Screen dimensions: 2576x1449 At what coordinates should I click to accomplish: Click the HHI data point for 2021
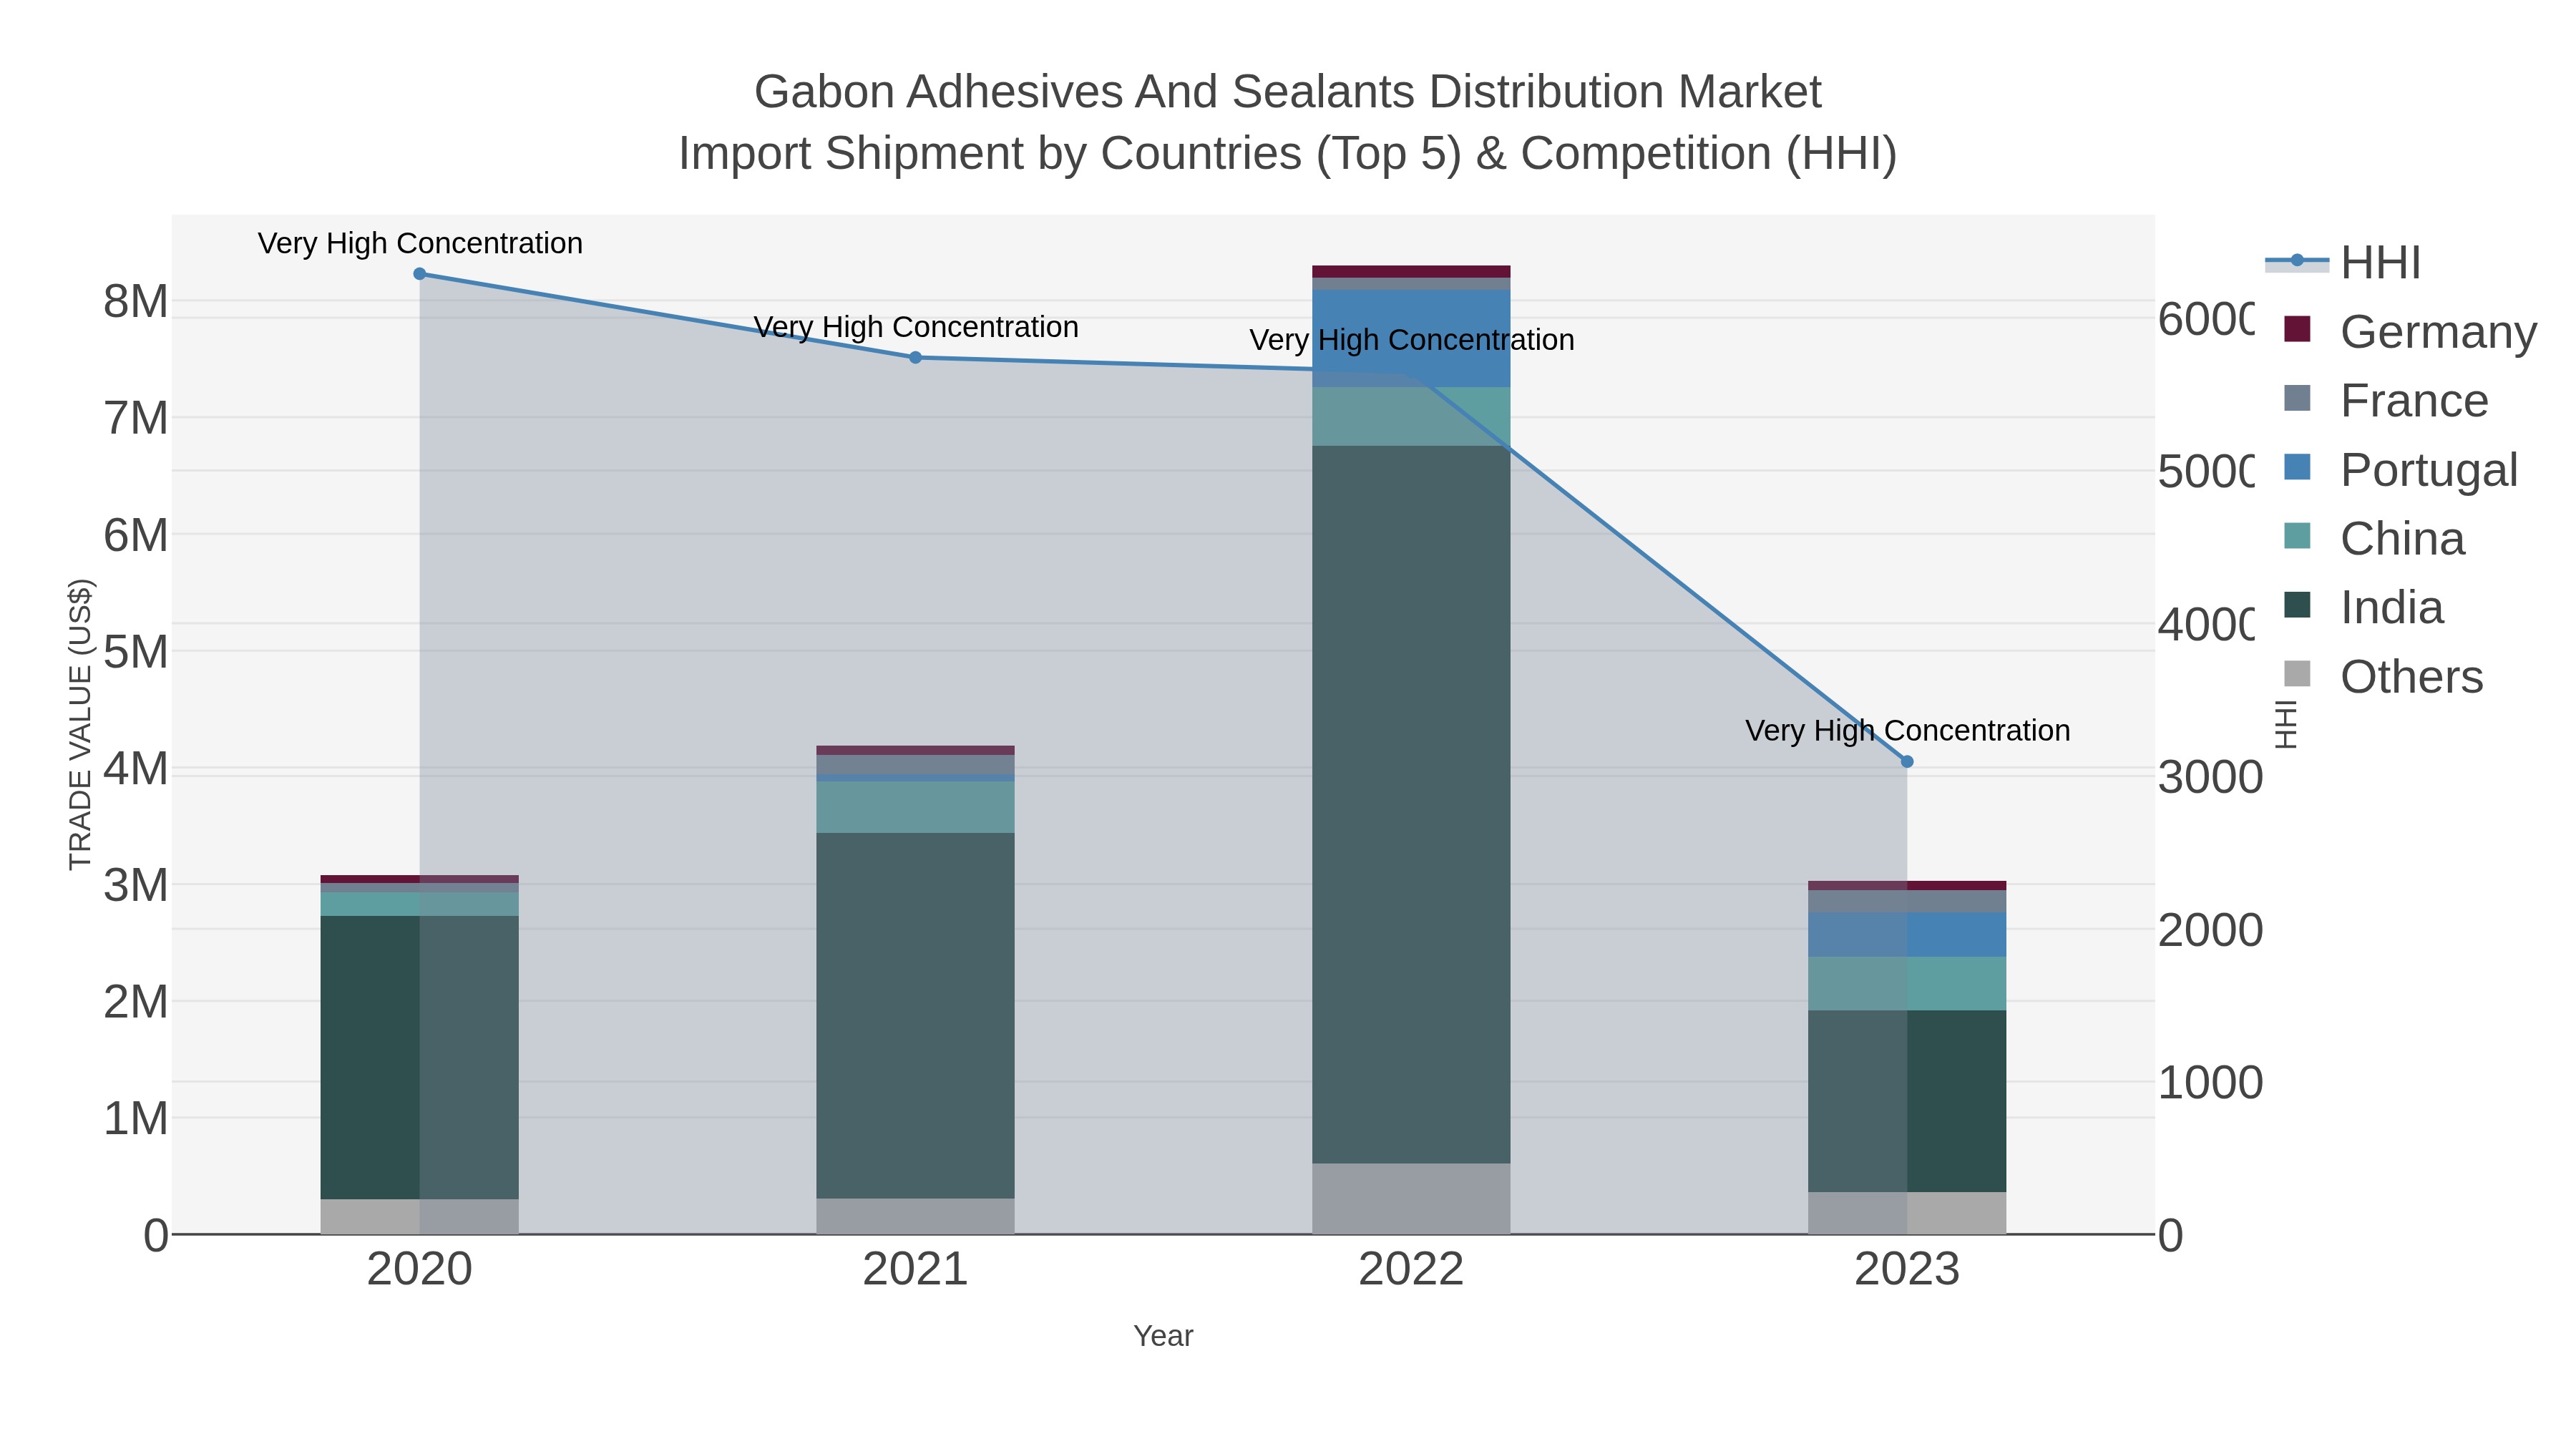click(x=915, y=358)
